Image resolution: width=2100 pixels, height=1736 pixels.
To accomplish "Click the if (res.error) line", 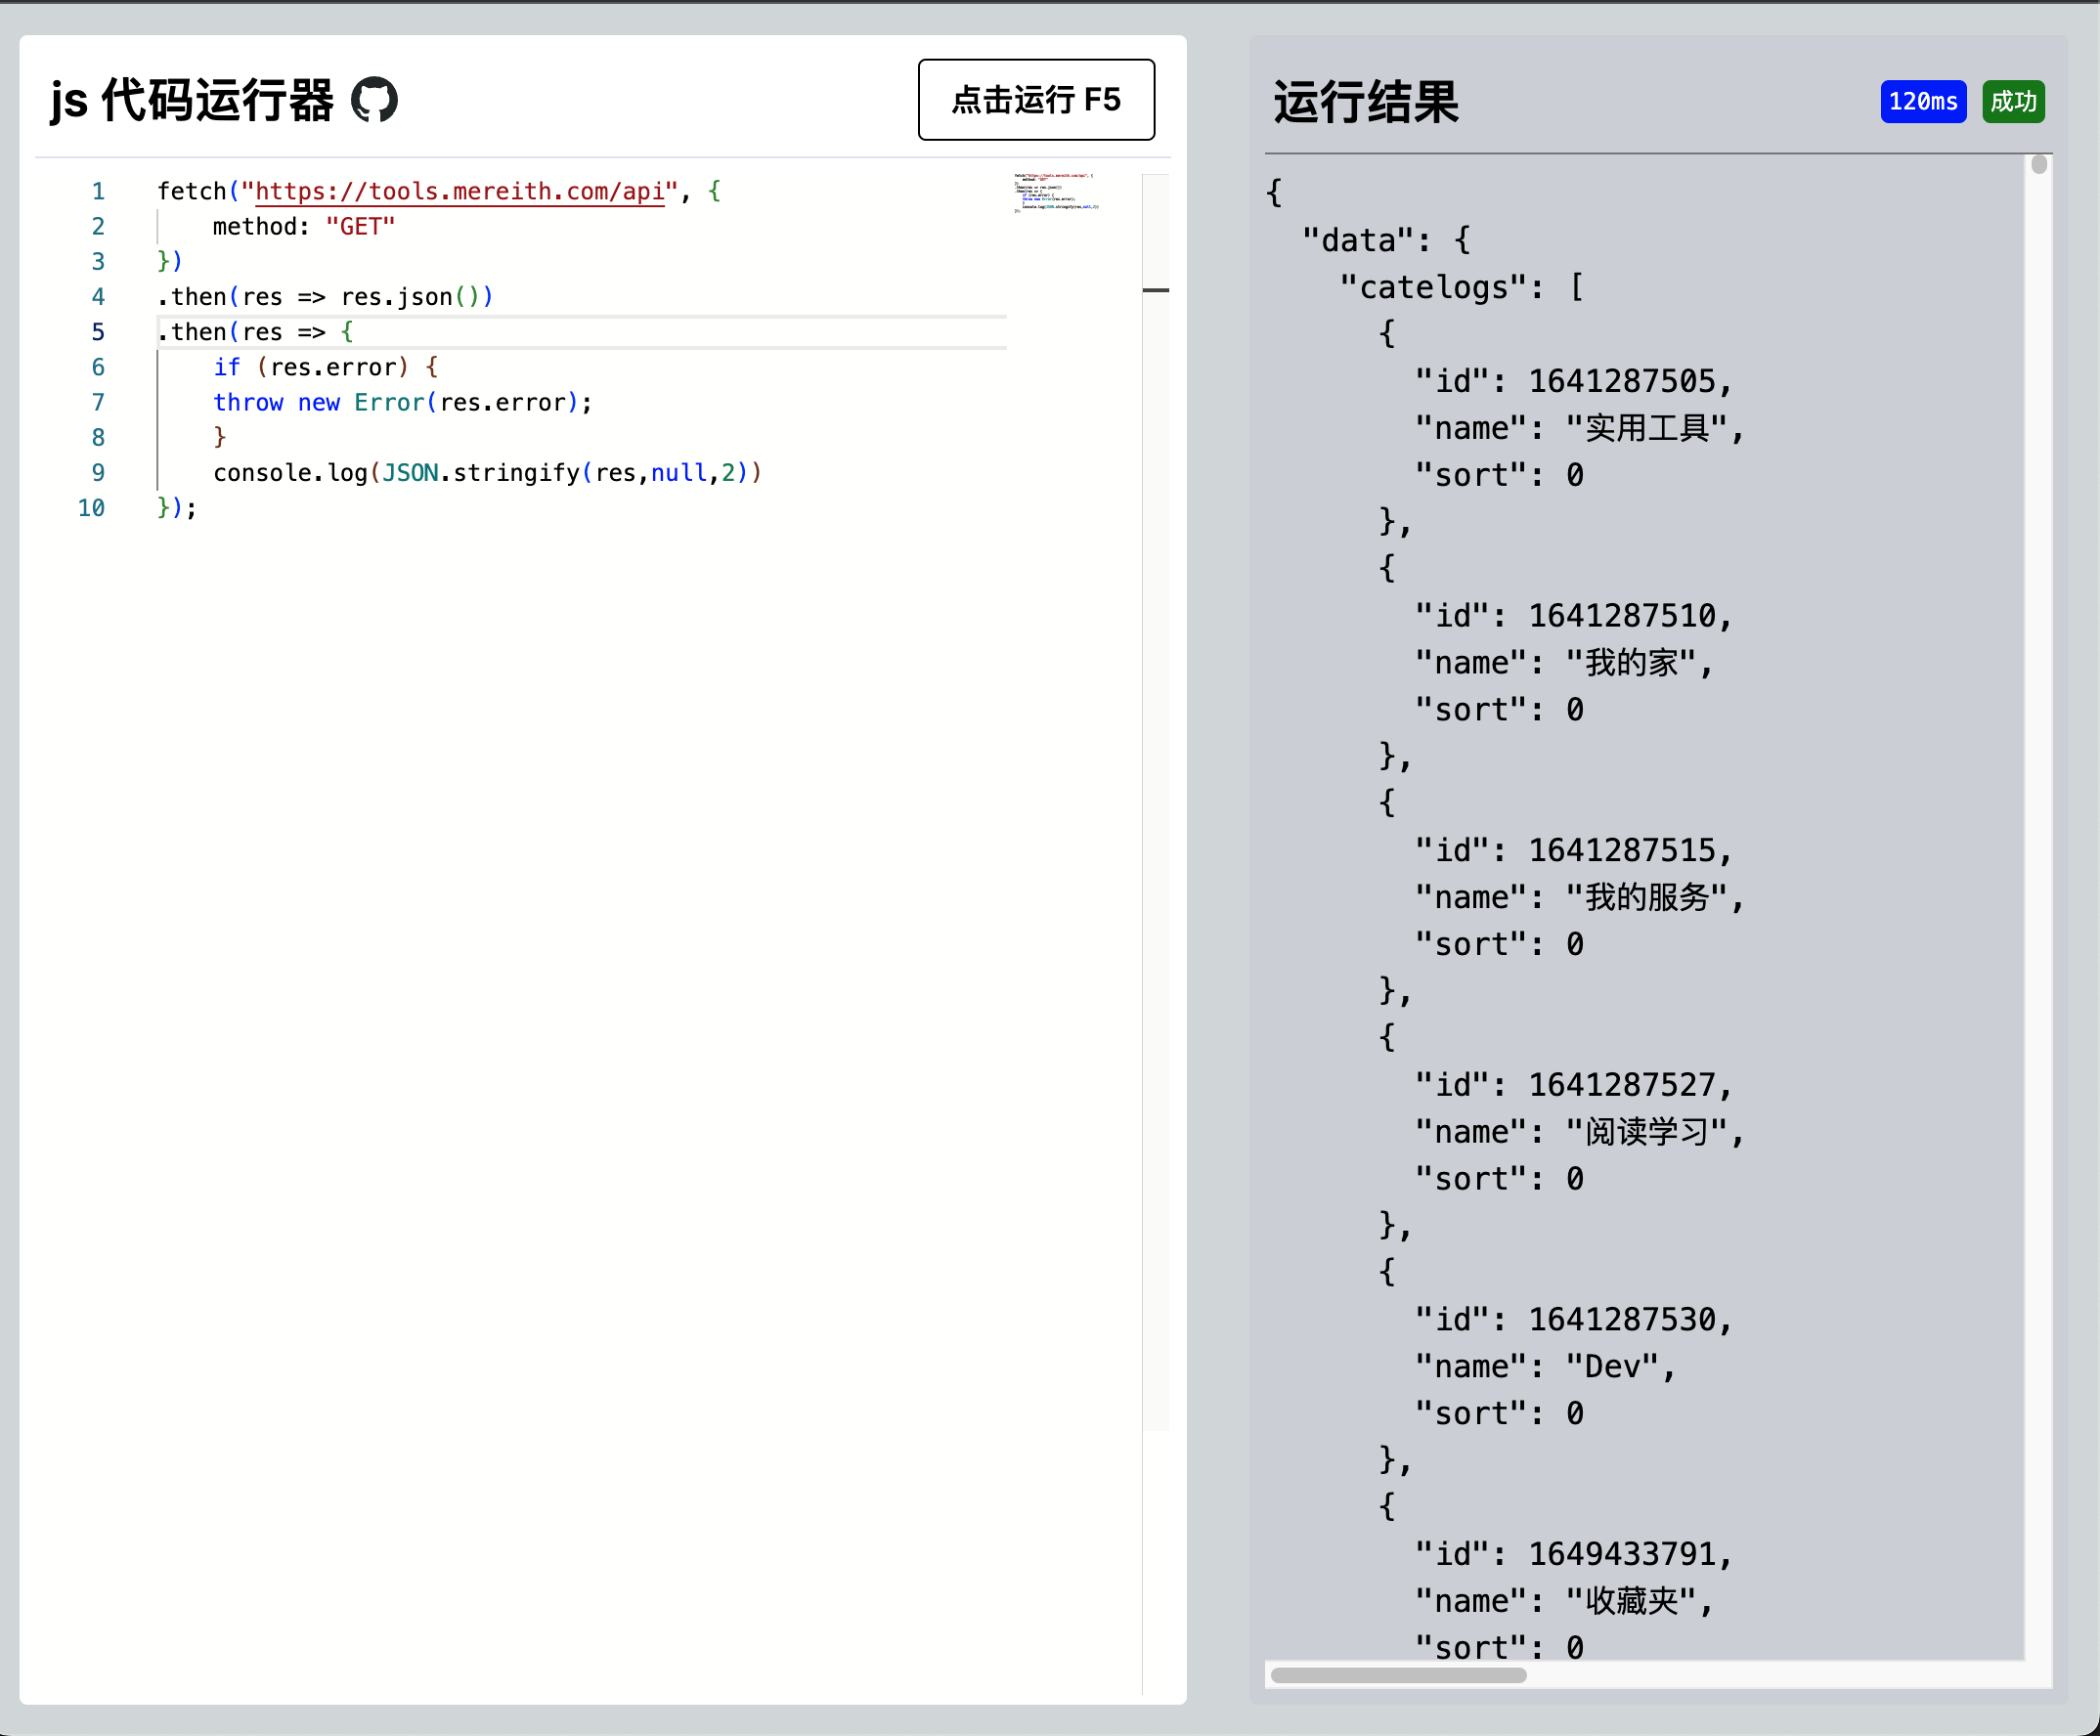I will 325,368.
